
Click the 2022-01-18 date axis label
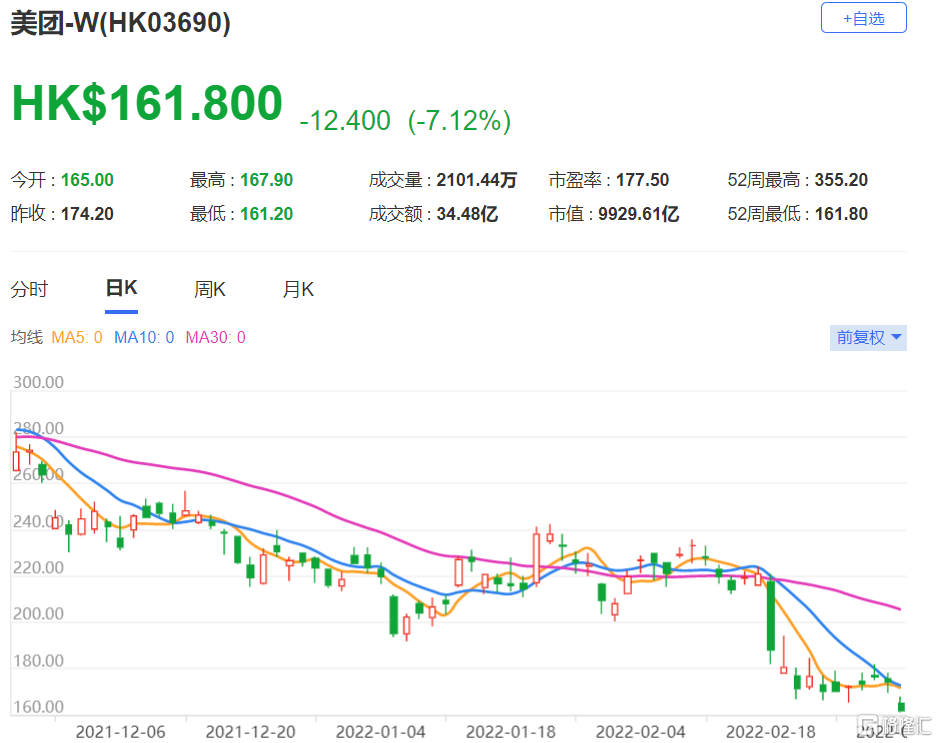(x=511, y=732)
